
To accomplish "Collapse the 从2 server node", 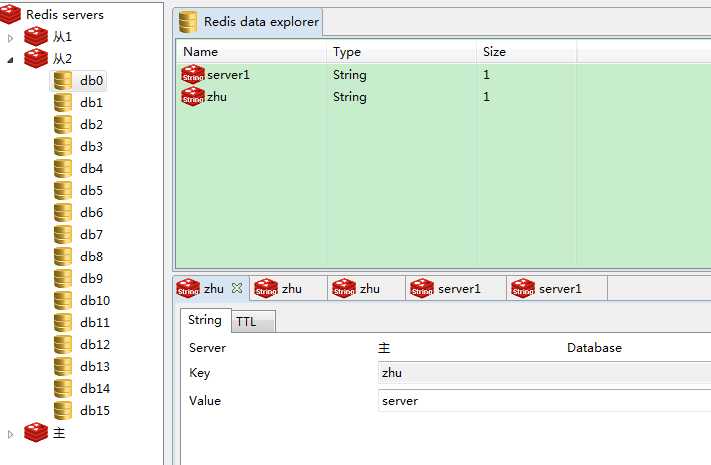I will (10, 60).
